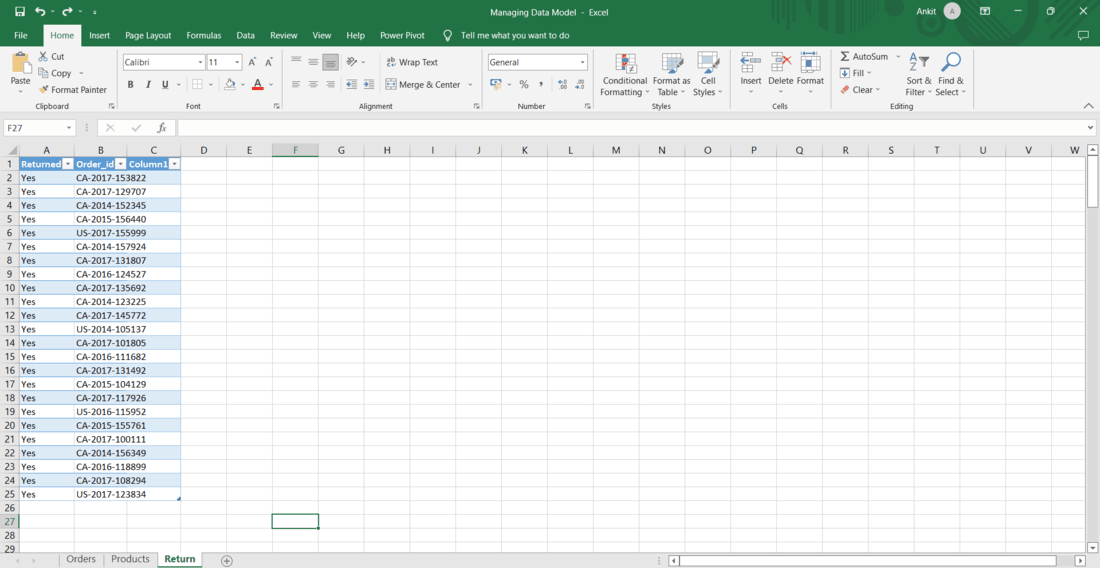Add a new sheet
The height and width of the screenshot is (568, 1100).
[x=227, y=560]
